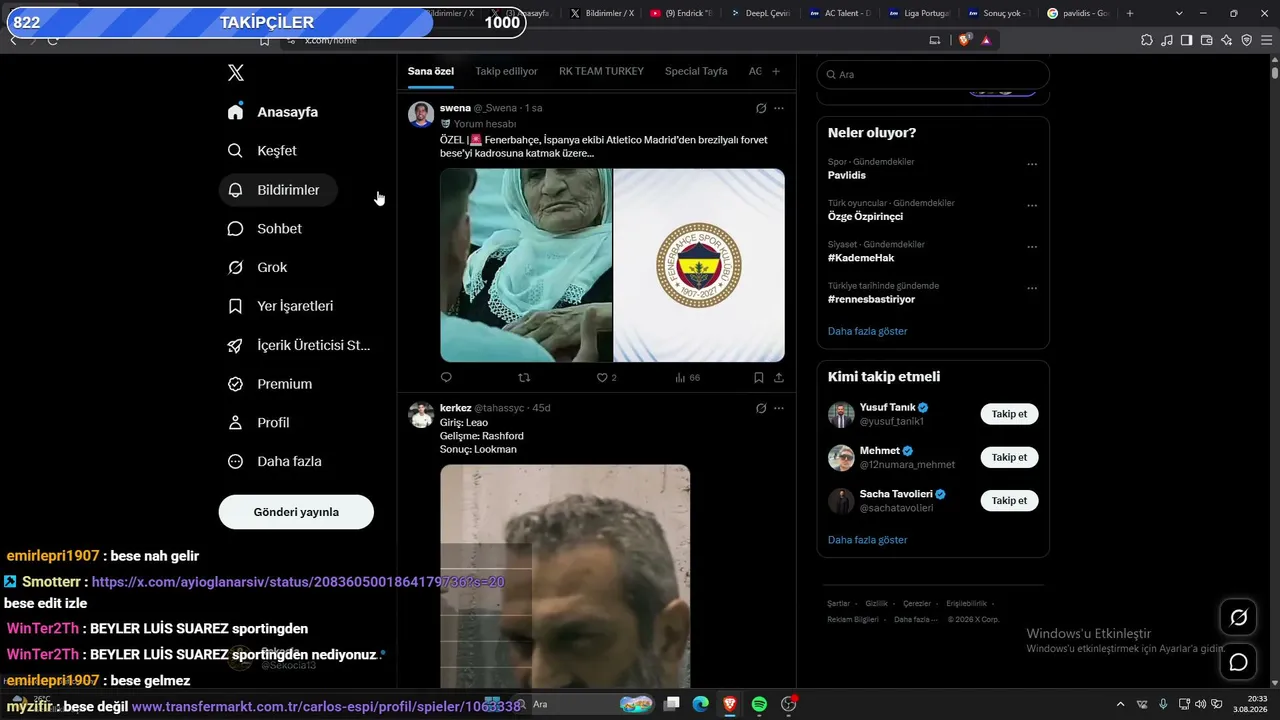
Task: Open Yer İşaretleri bookmarks
Action: tap(280, 307)
